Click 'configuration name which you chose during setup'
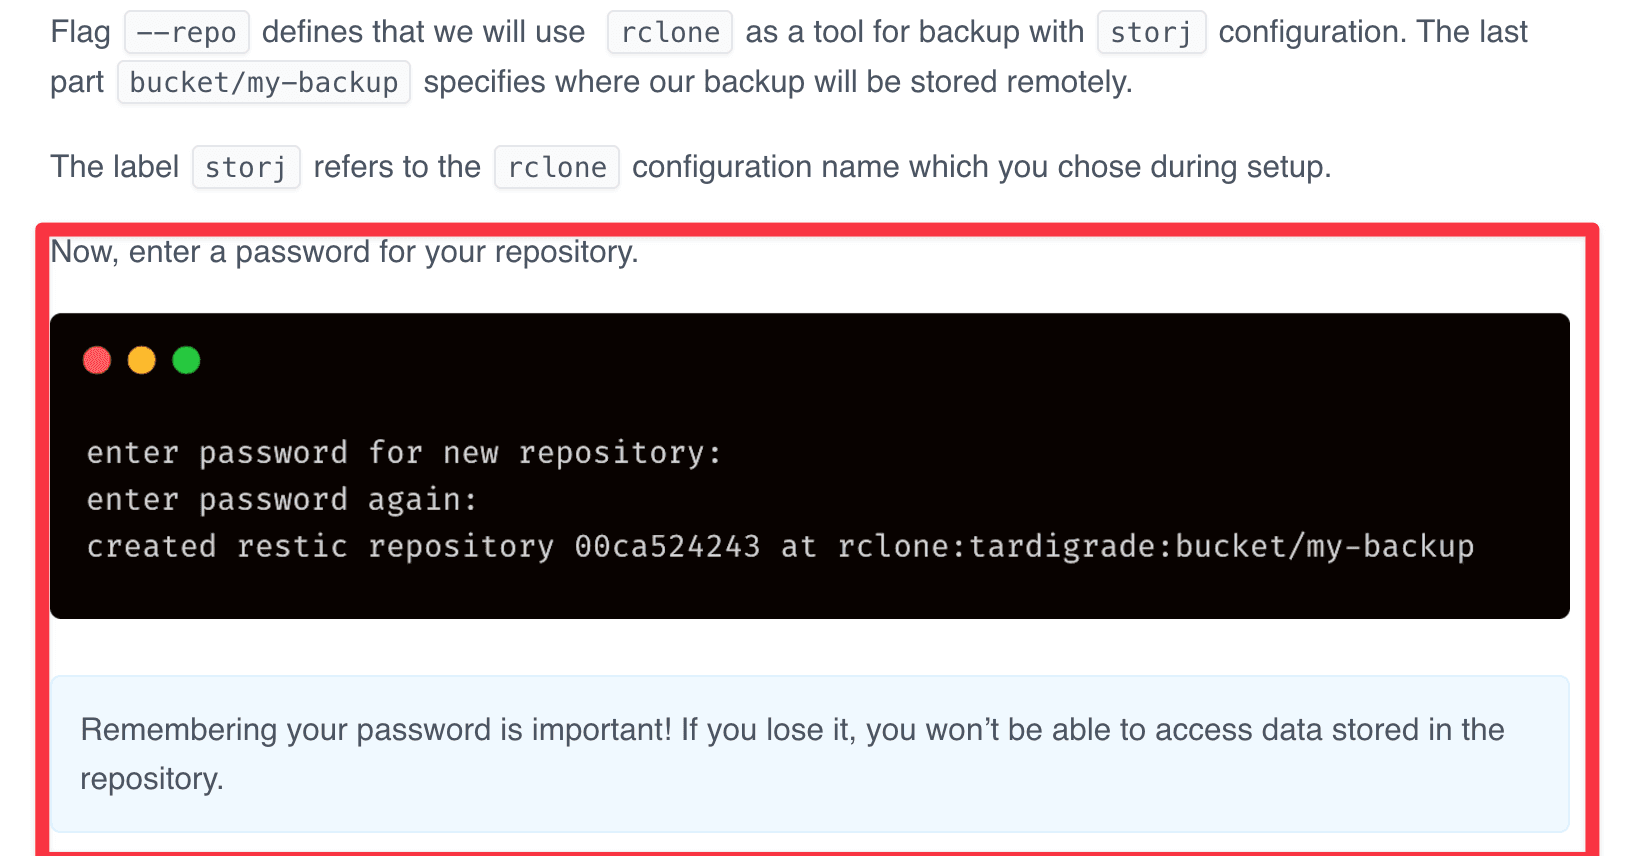Viewport: 1628px width, 856px height. [x=981, y=167]
